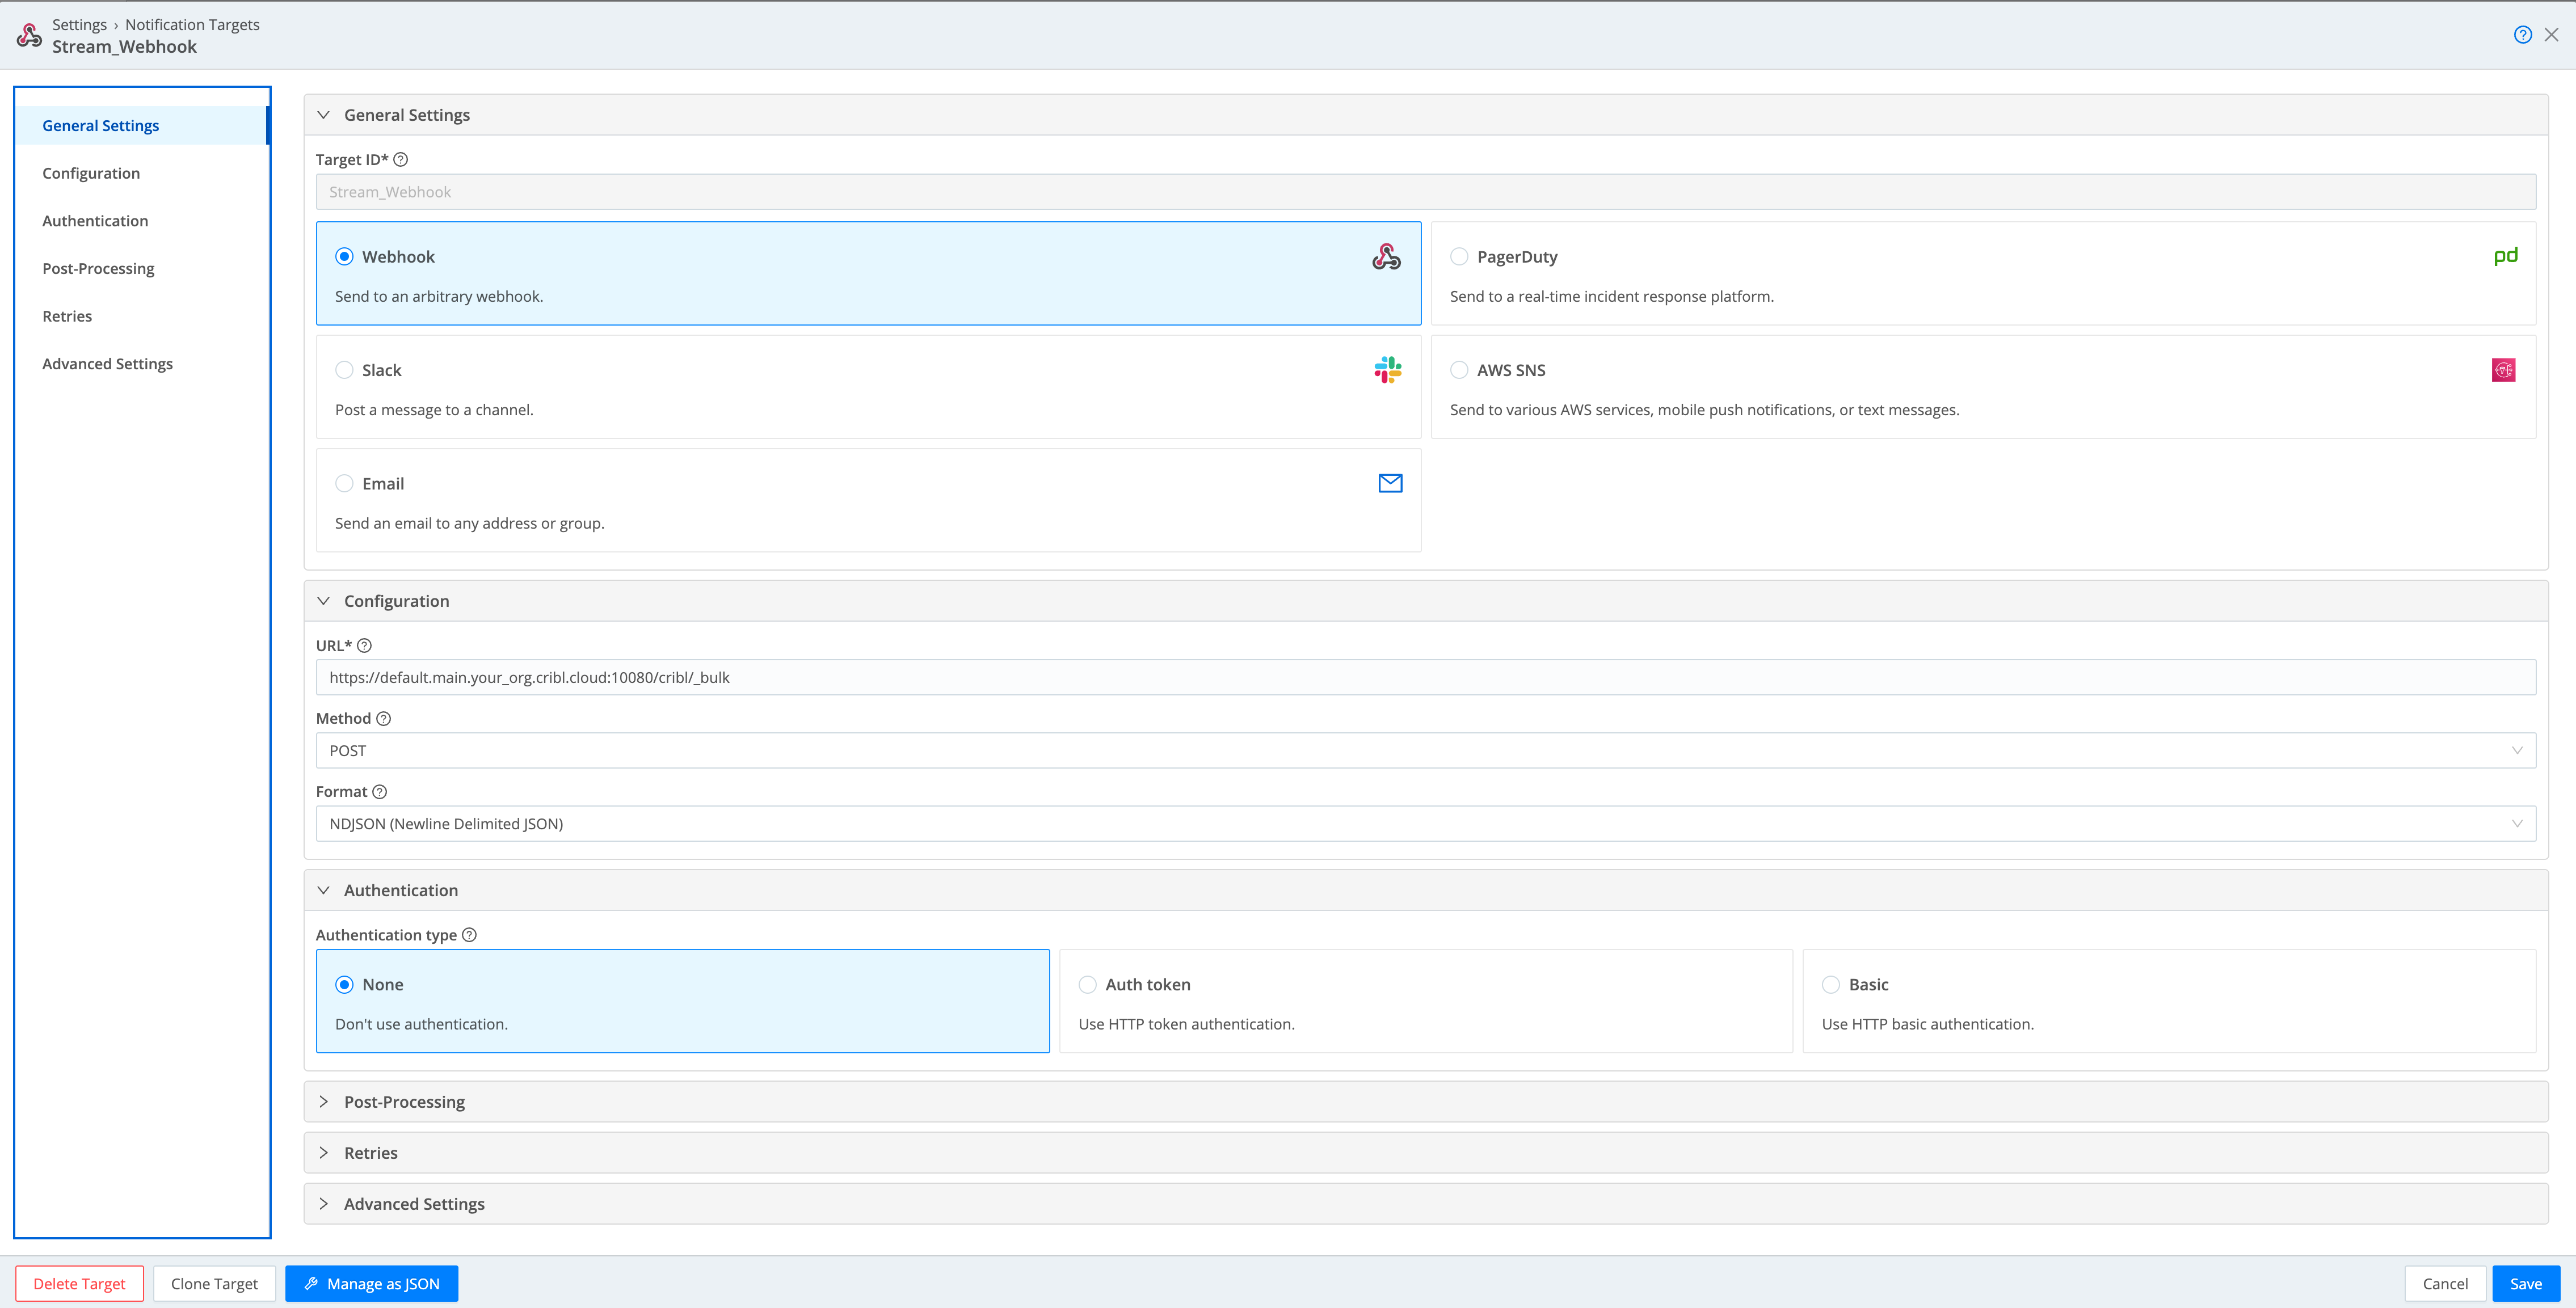Click the AWS SNS service icon
Viewport: 2576px width, 1308px height.
[2503, 369]
